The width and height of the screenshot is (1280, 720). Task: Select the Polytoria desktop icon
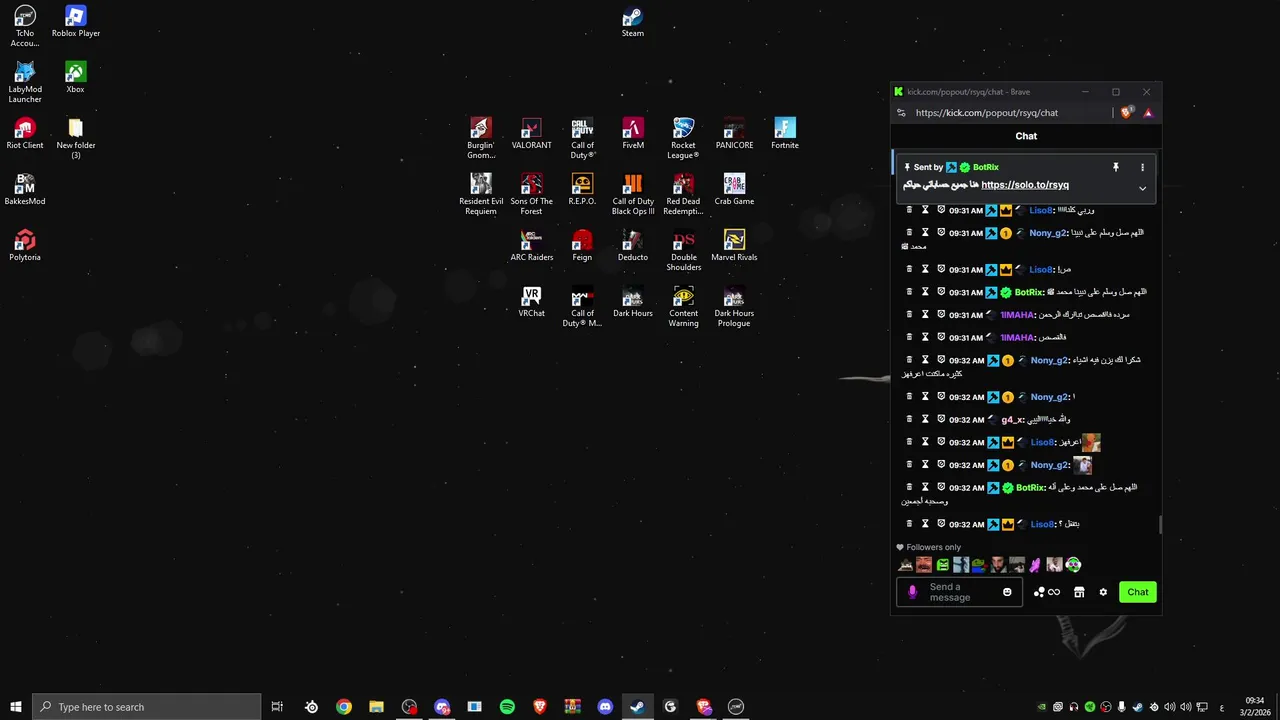pos(25,246)
